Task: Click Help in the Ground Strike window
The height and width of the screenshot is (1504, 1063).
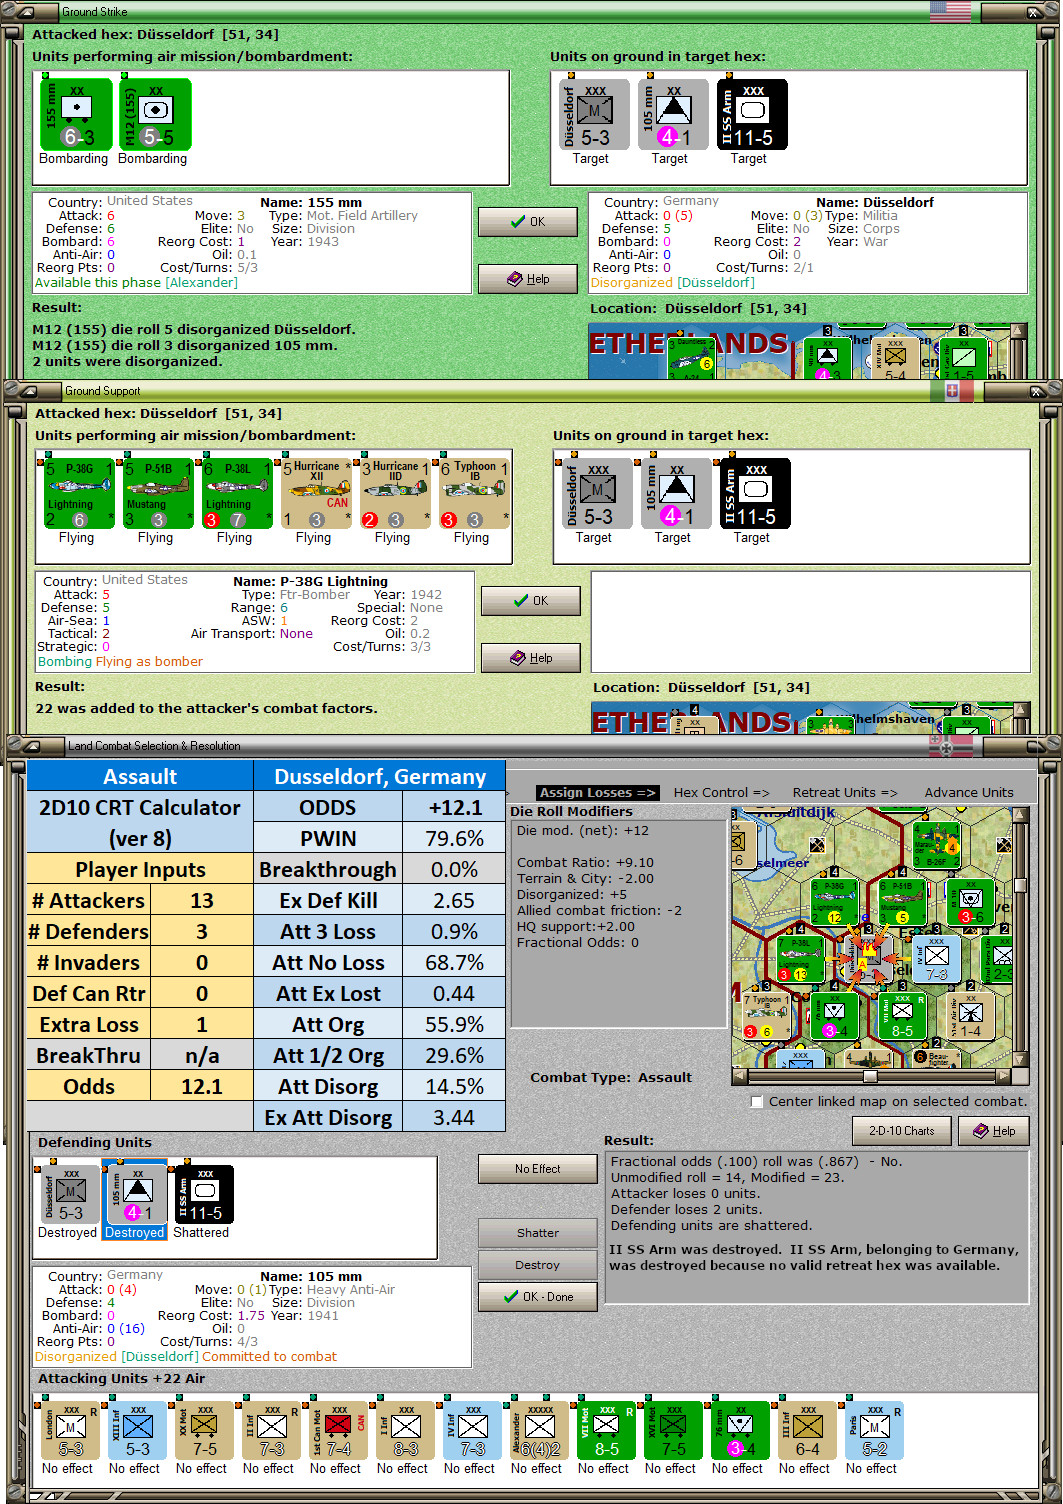Action: click(528, 279)
